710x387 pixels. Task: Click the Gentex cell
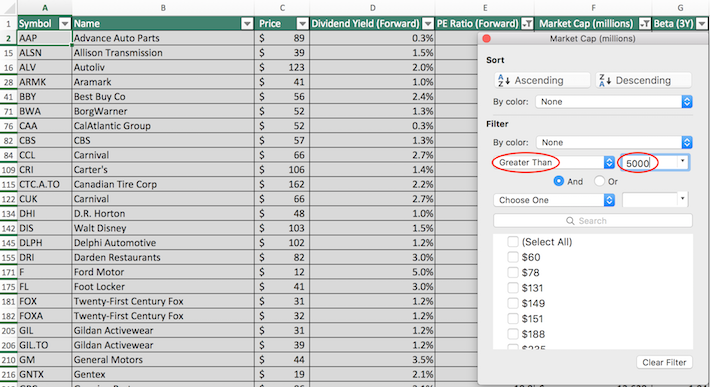163,374
